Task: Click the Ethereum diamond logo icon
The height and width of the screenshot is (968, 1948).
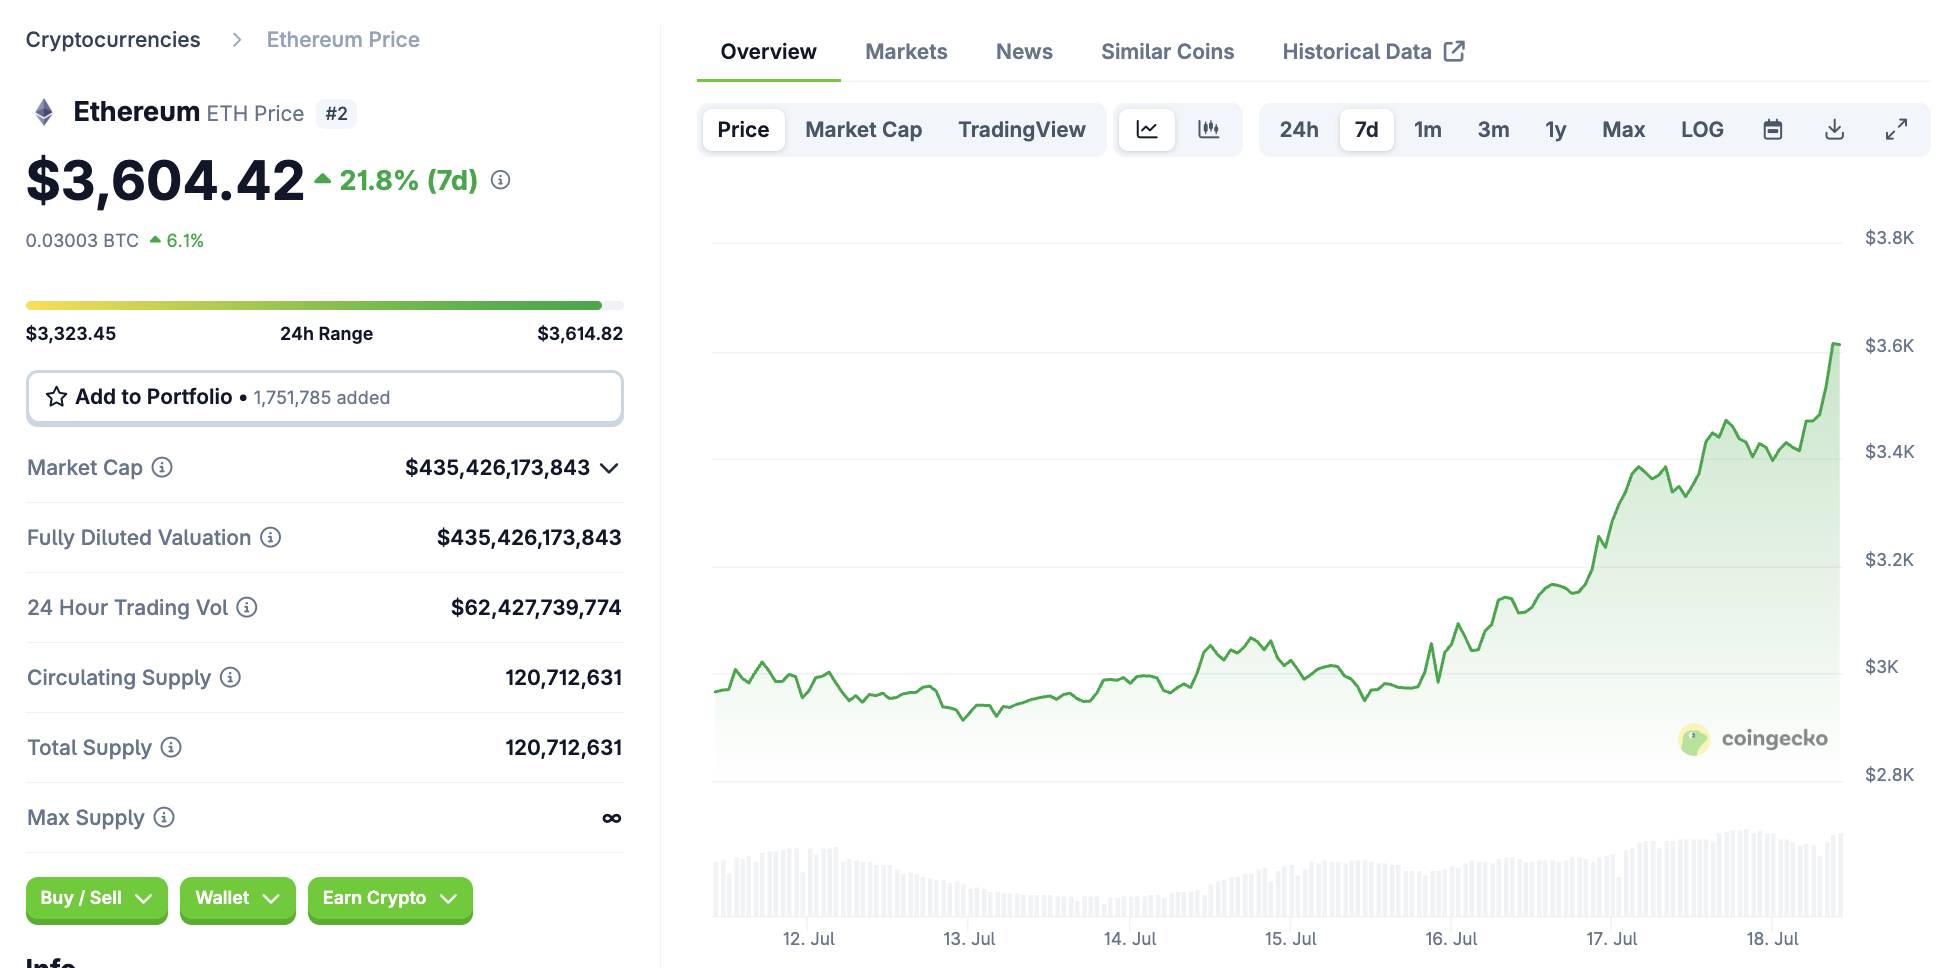Action: point(44,112)
